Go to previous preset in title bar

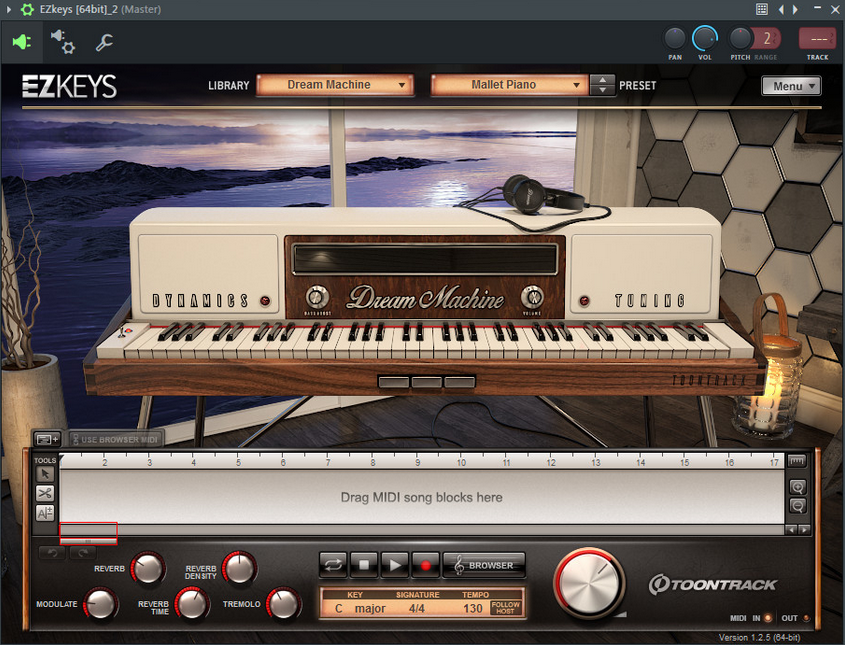coord(781,9)
